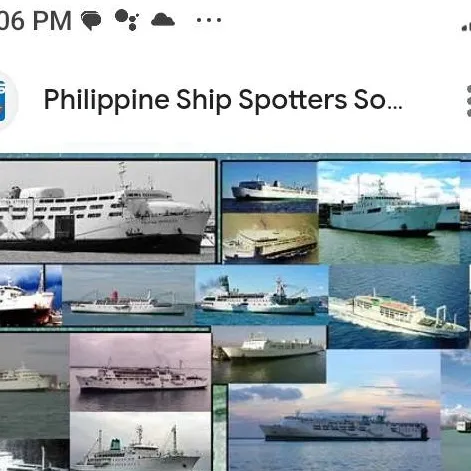Open the sunset long ferry photo

[x=335, y=427]
